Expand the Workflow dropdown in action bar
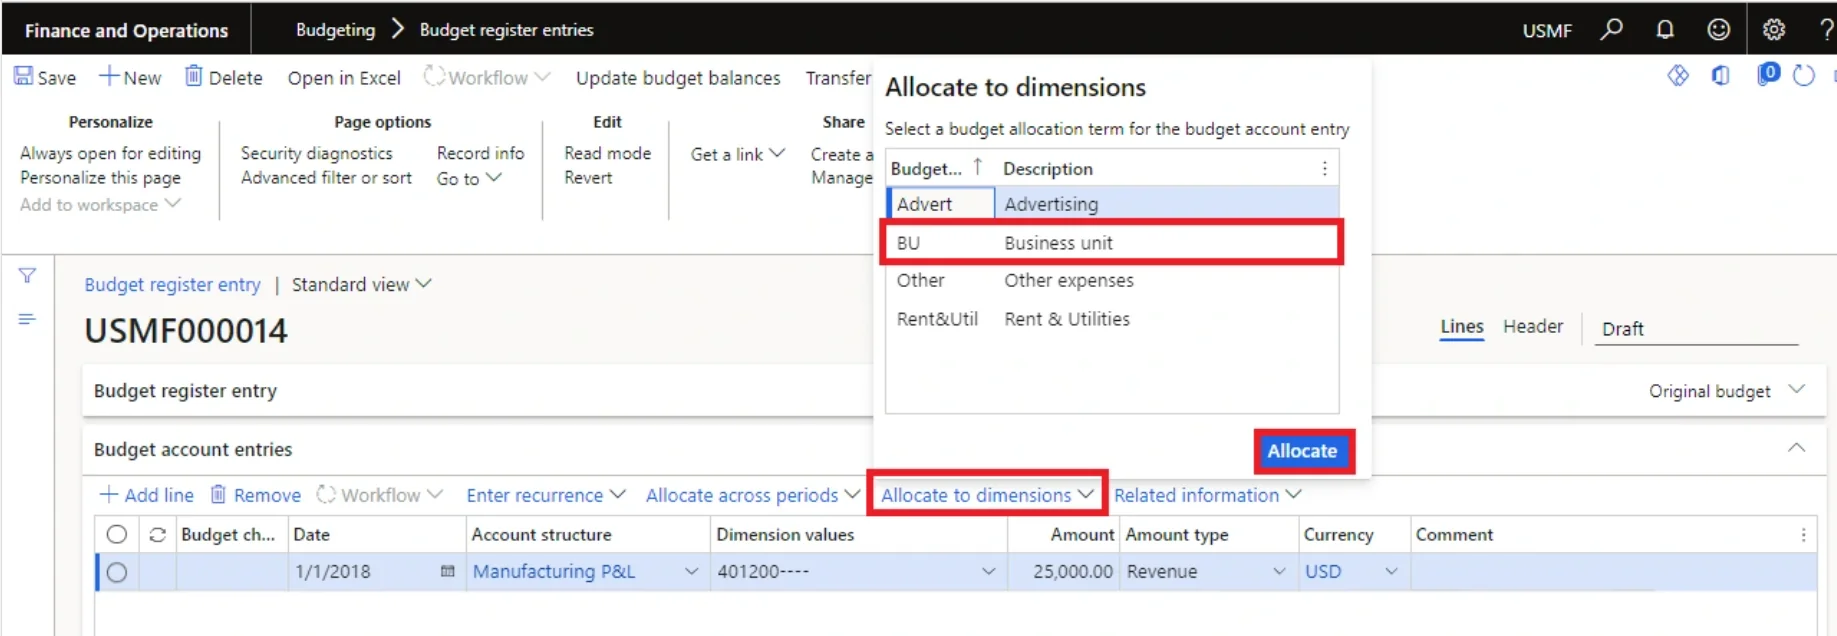This screenshot has height=636, width=1837. pos(487,77)
